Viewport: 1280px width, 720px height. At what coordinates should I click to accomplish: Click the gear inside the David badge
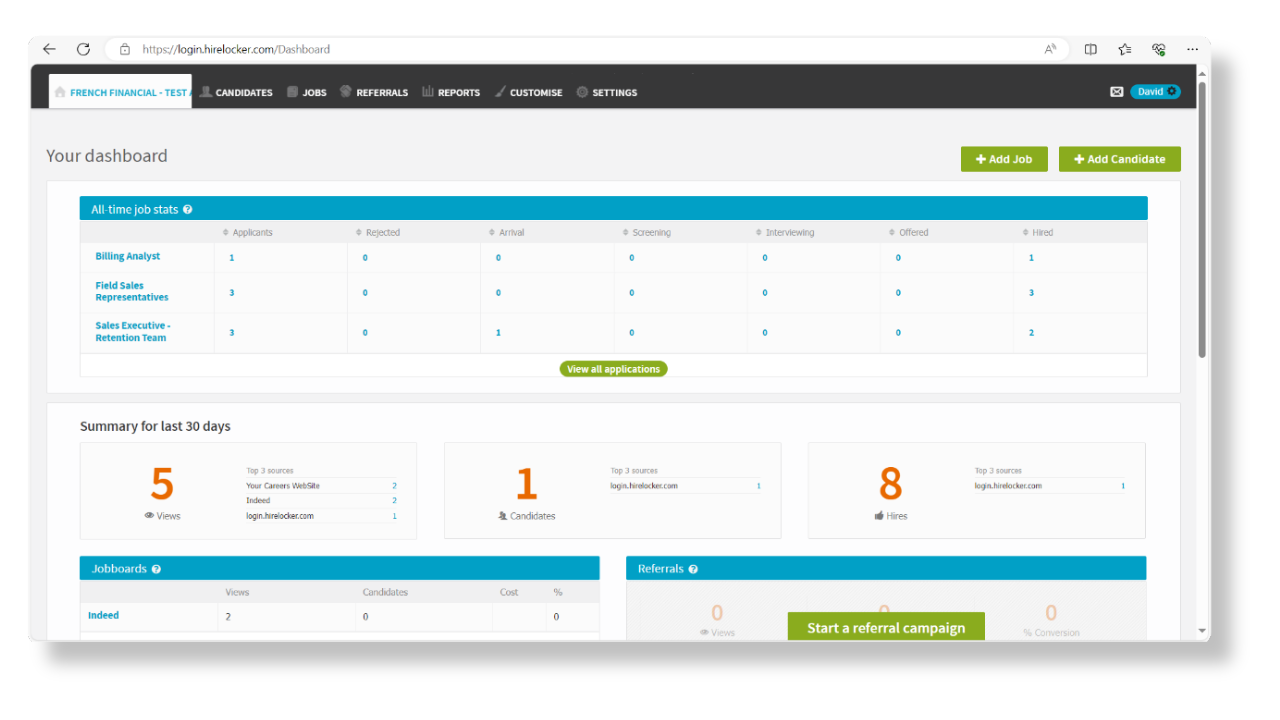click(x=1170, y=91)
